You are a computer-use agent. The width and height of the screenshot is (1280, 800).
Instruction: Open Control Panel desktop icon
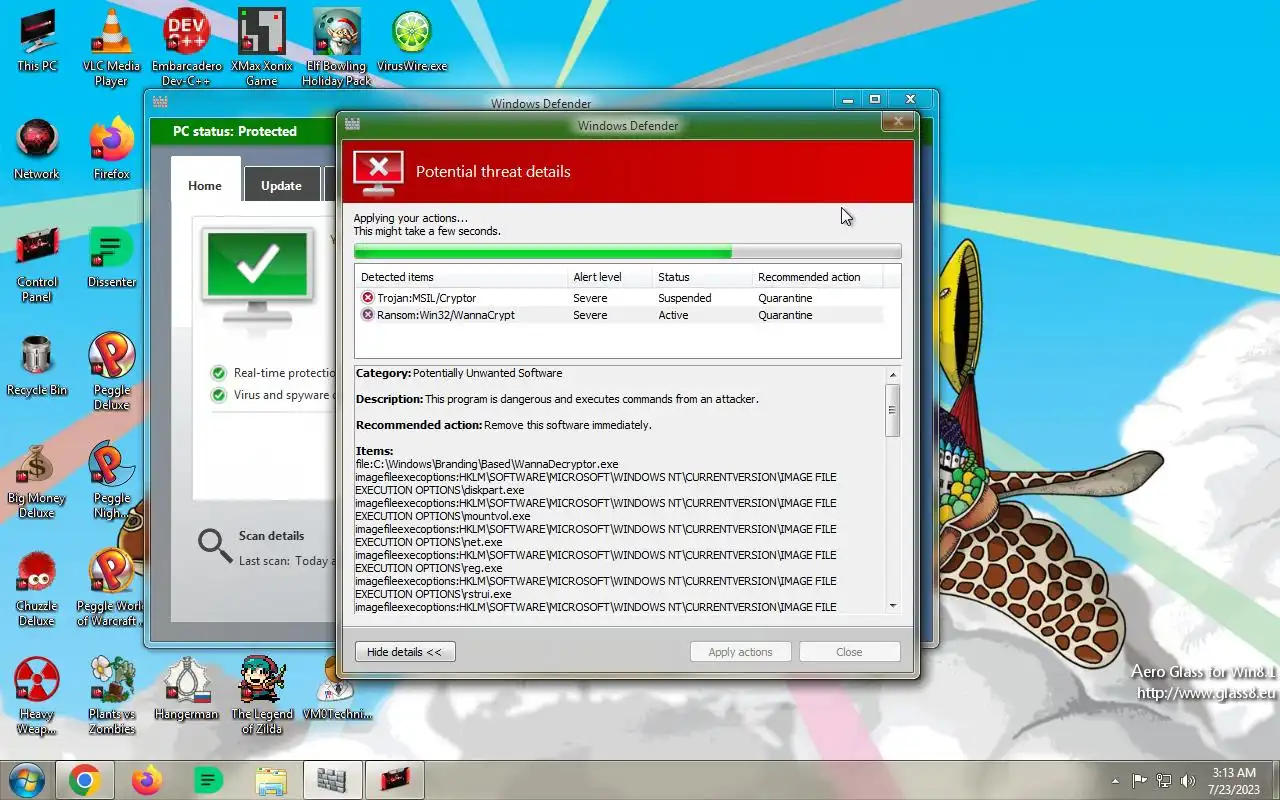pyautogui.click(x=37, y=264)
